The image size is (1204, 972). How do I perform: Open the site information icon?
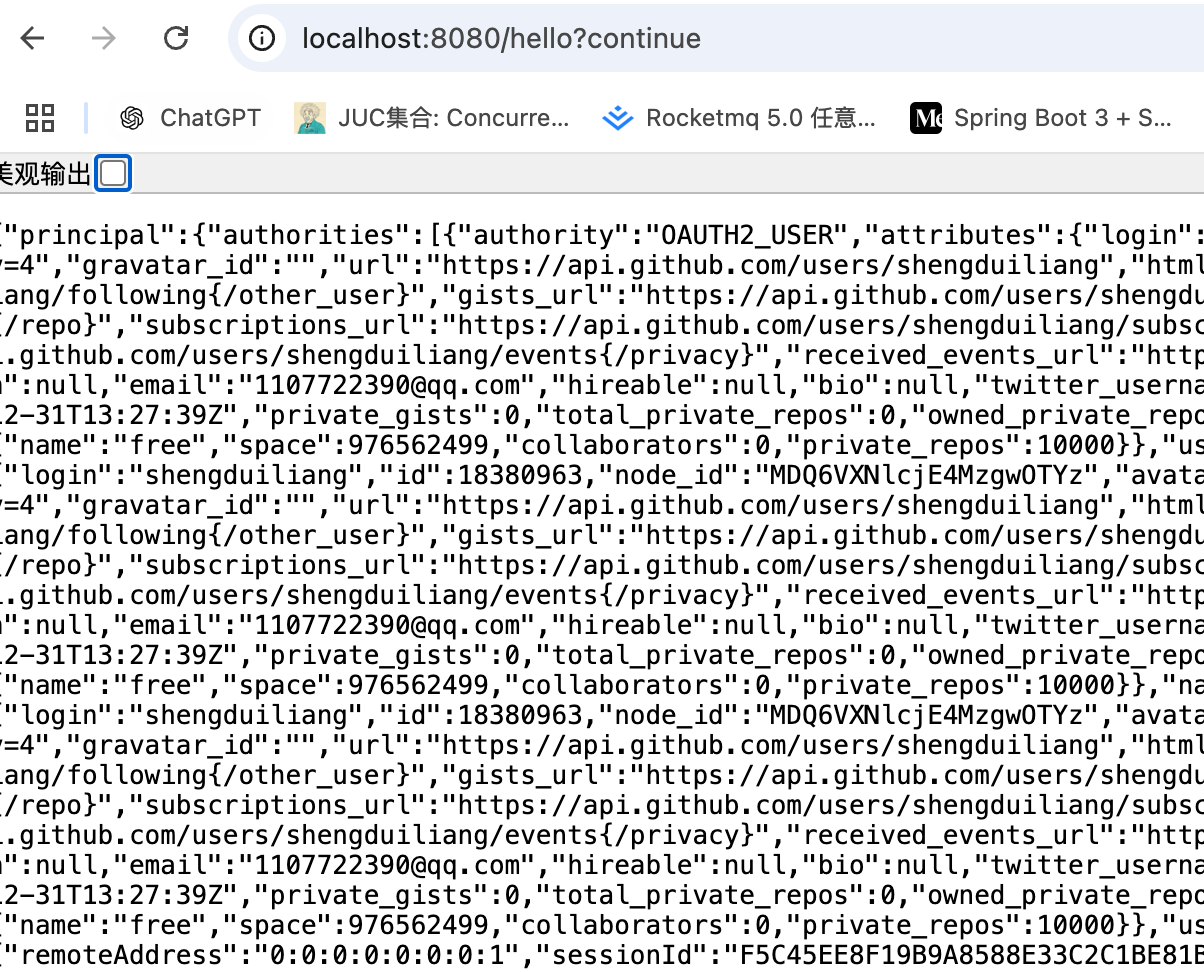point(262,39)
